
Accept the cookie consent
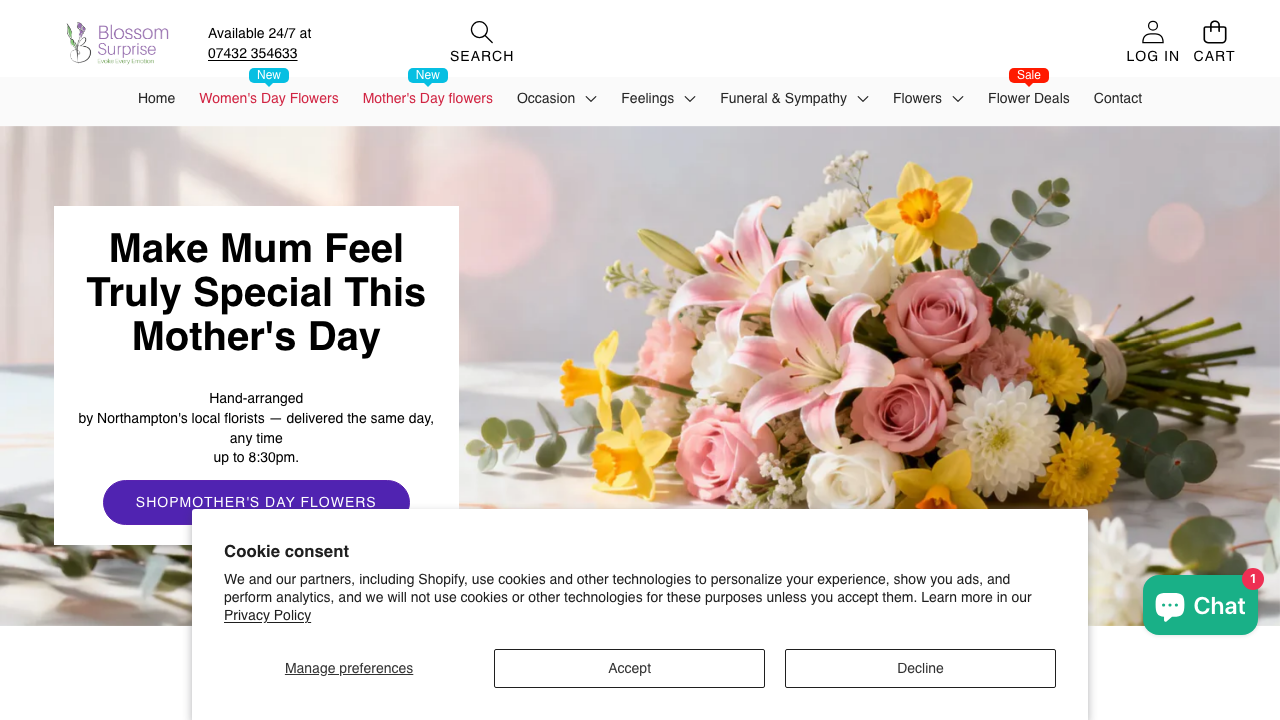point(629,668)
